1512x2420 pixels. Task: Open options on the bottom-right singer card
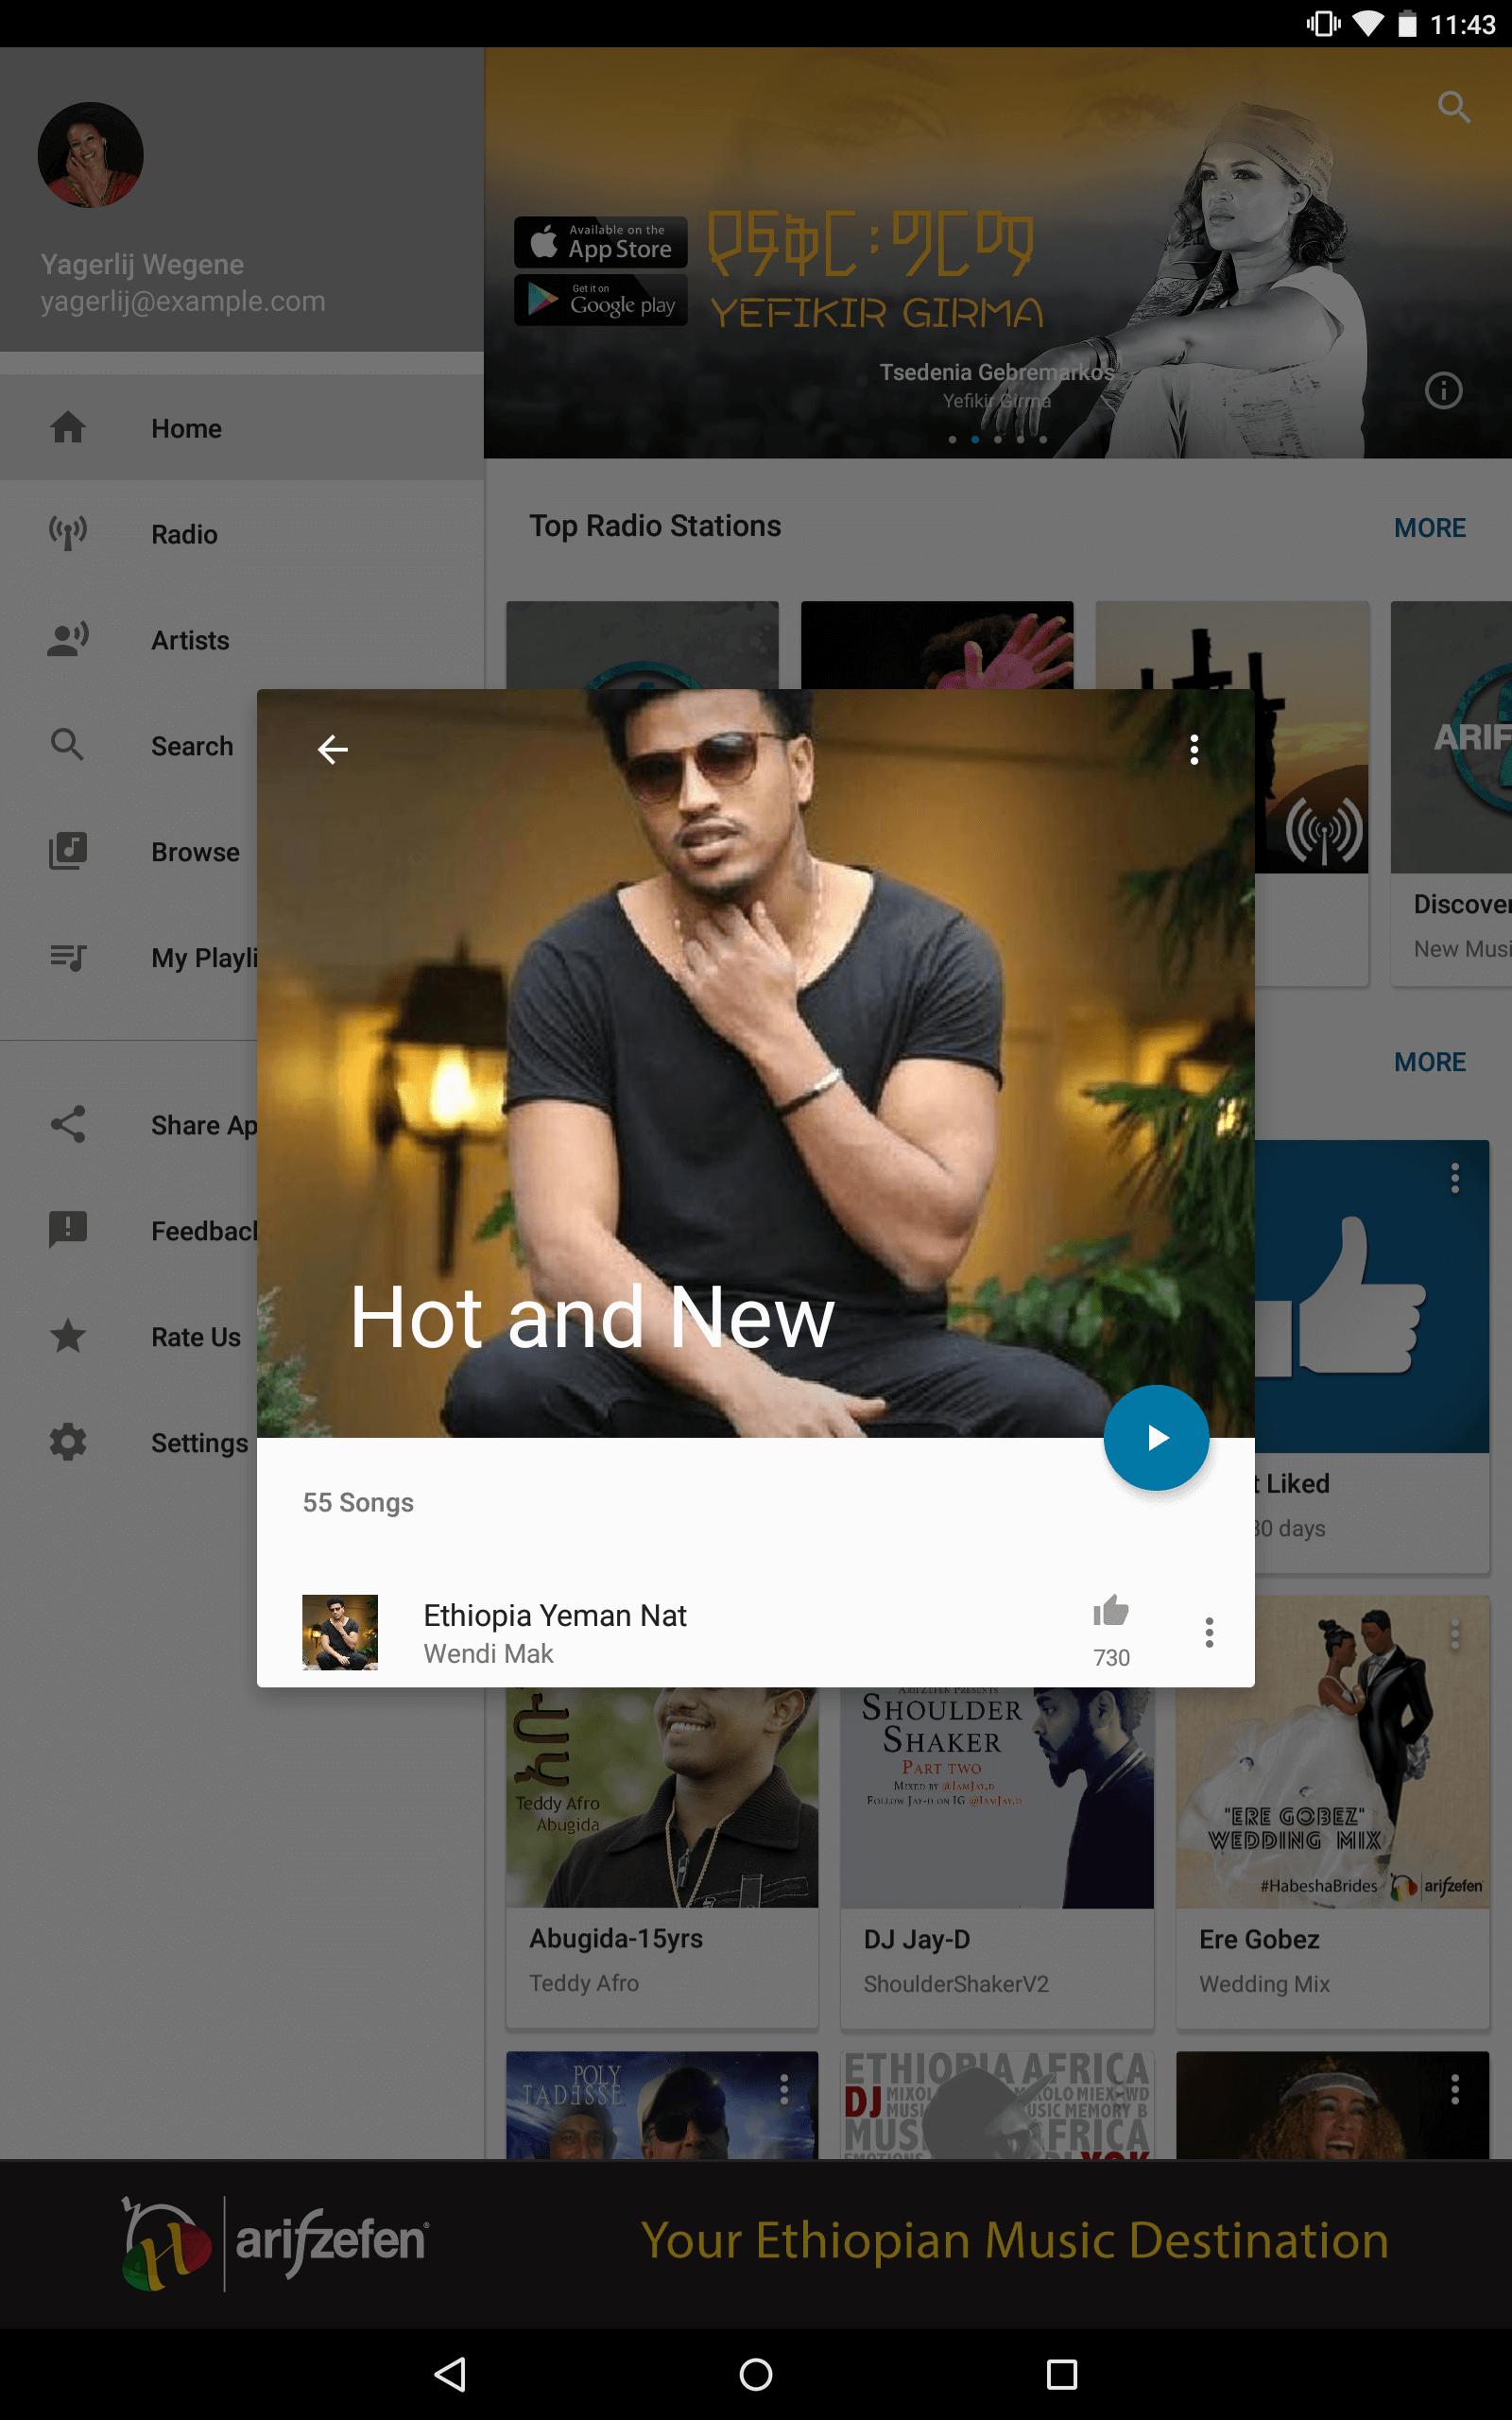pos(1455,2088)
